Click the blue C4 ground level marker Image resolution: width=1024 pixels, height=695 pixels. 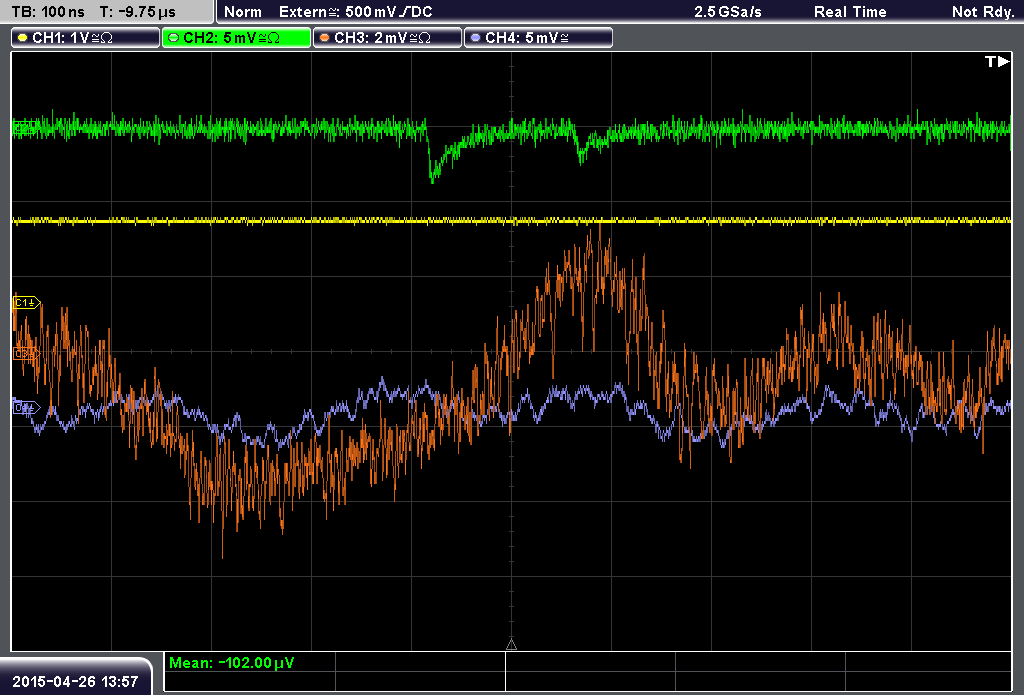(26, 408)
